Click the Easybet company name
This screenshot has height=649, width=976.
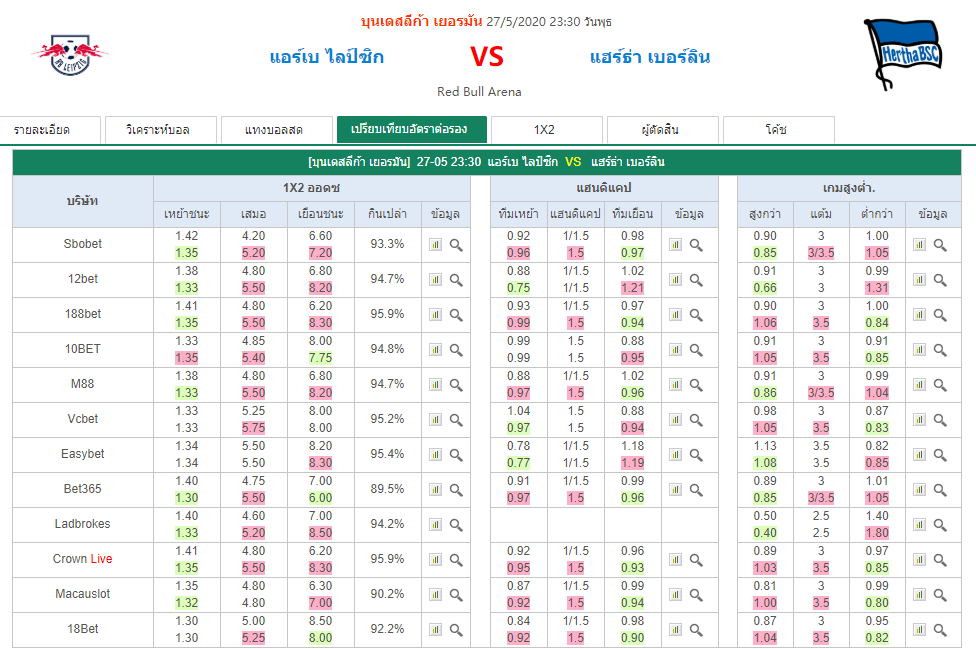click(83, 454)
